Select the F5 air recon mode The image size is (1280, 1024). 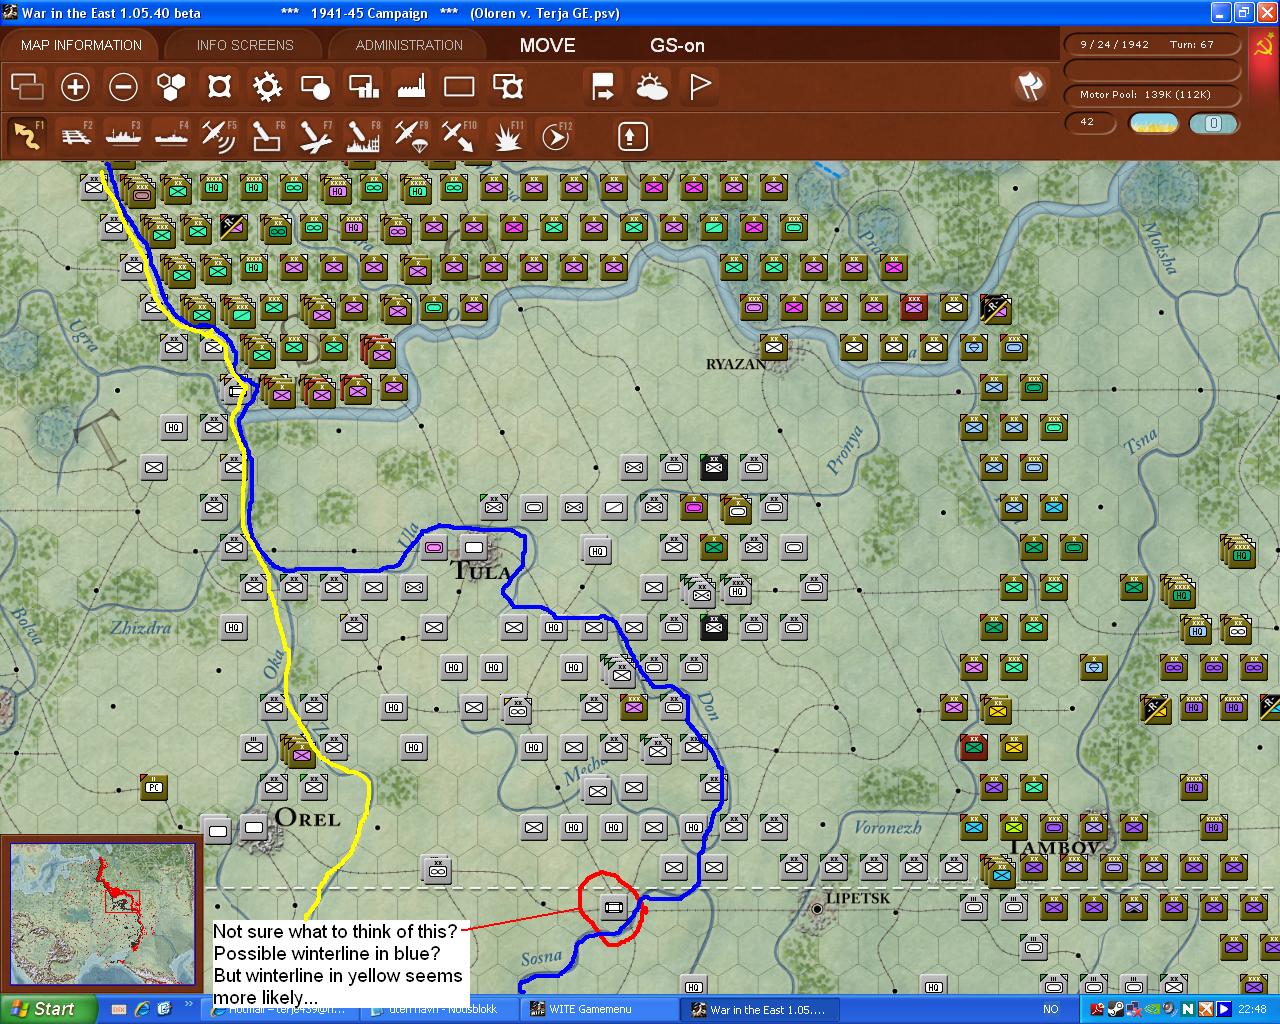[219, 135]
